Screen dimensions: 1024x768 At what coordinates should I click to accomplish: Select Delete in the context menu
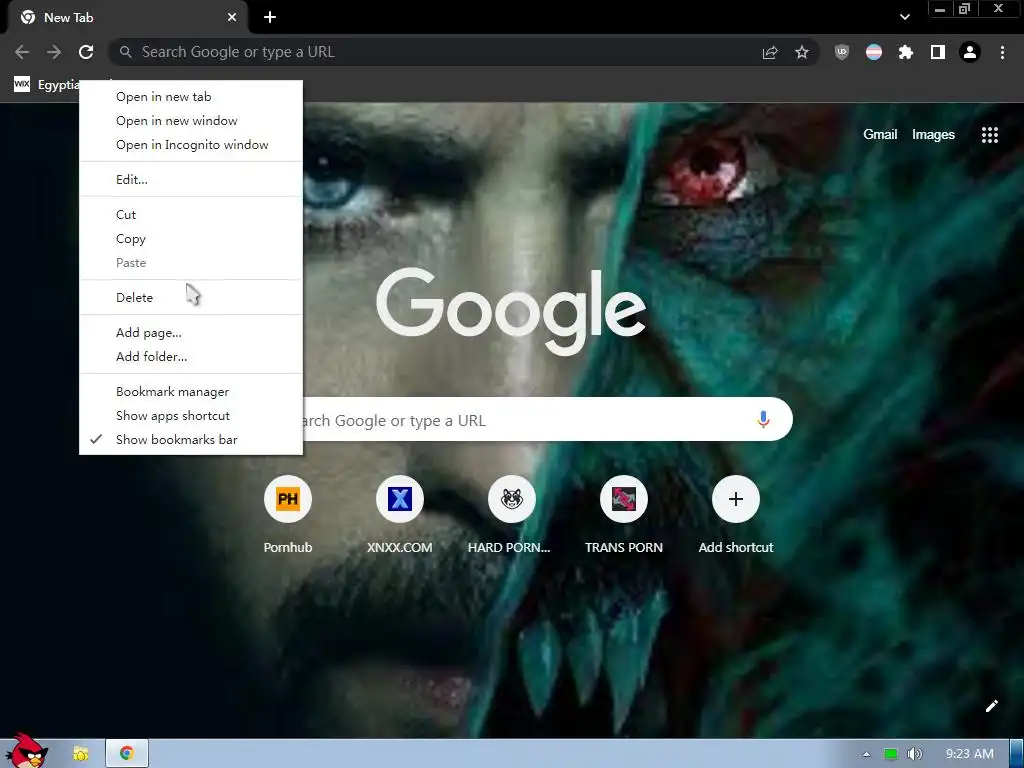pos(191,298)
